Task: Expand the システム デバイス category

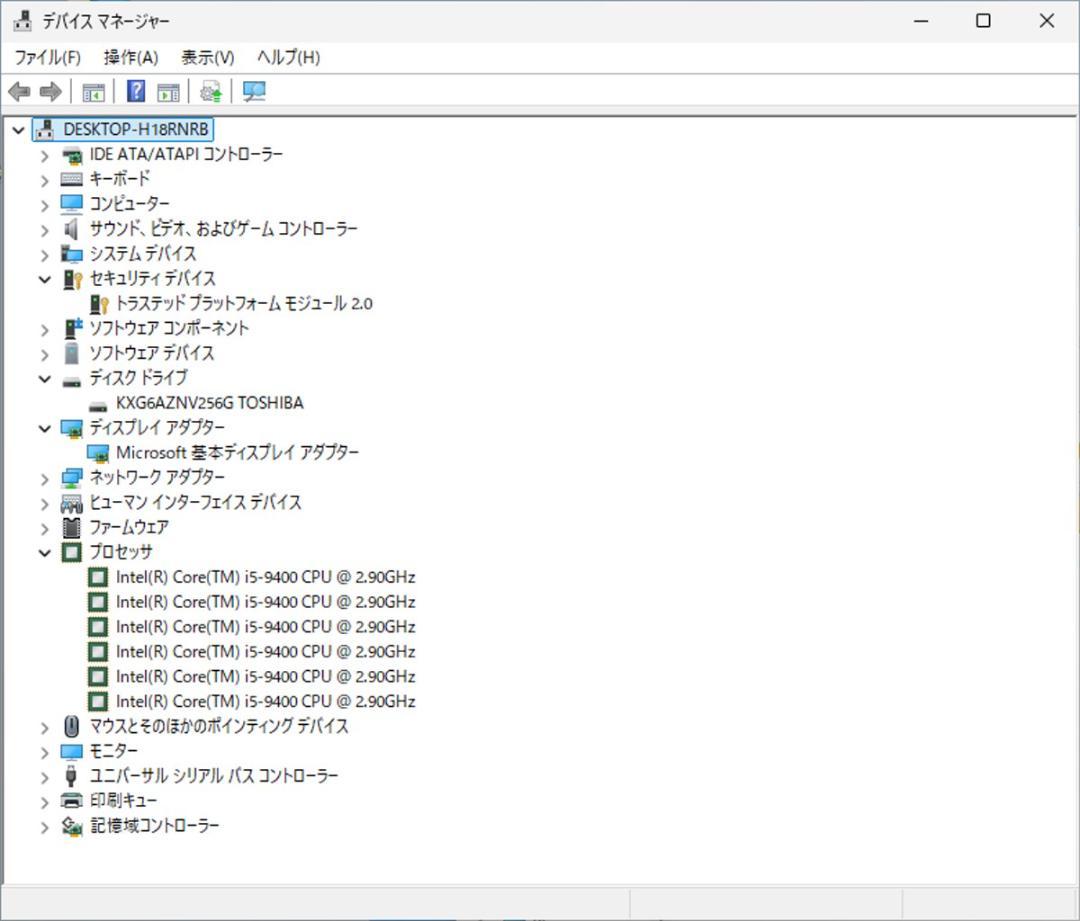Action: coord(45,255)
